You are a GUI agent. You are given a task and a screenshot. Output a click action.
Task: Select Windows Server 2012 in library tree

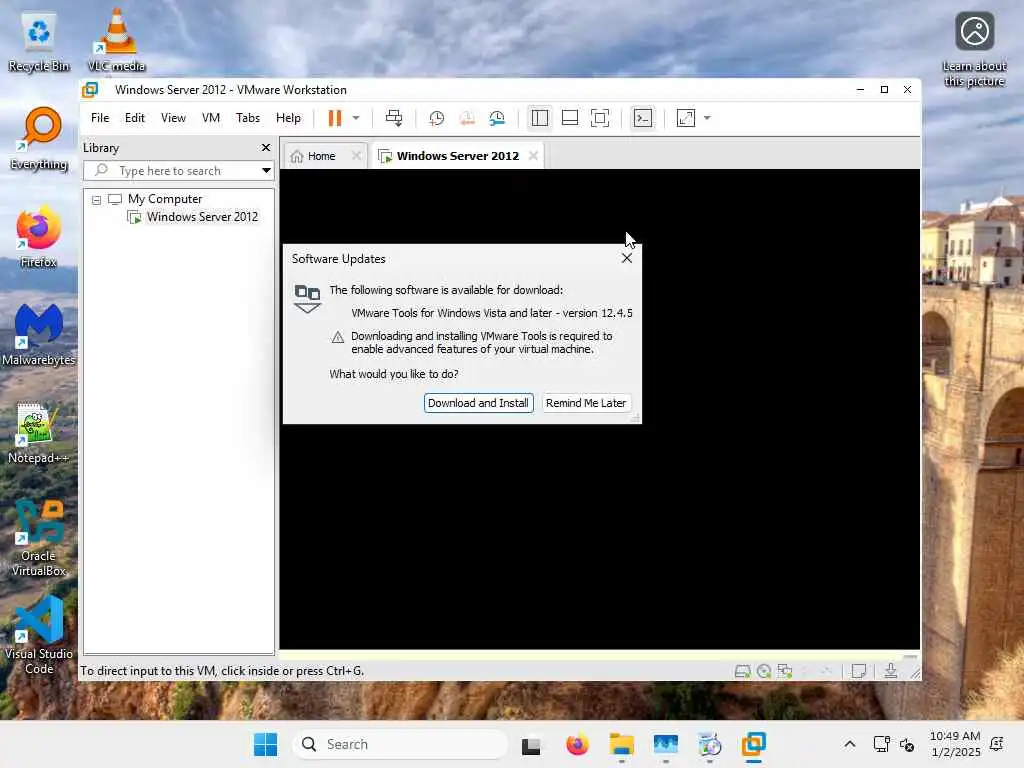point(202,217)
